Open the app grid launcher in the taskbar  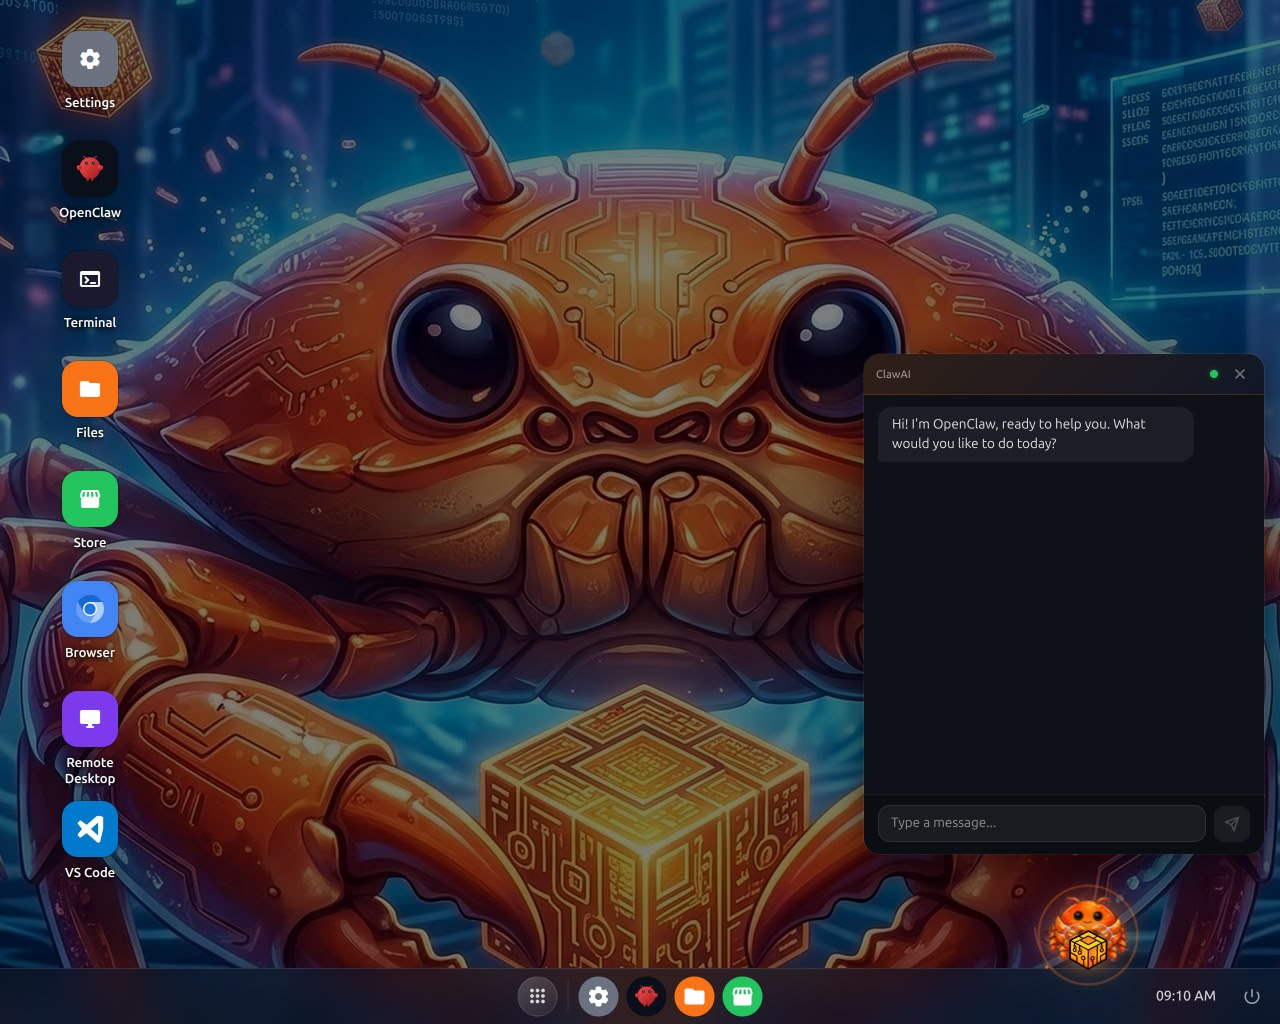point(538,996)
